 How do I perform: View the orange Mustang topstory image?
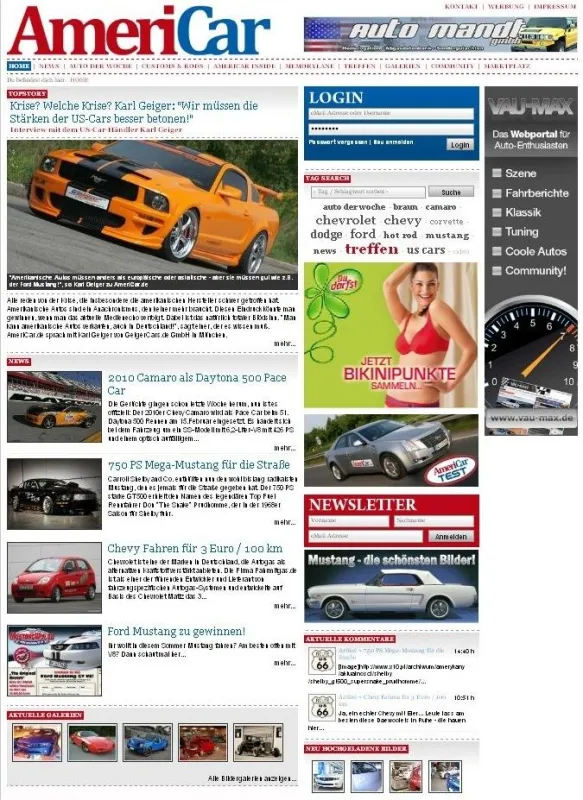[x=152, y=215]
